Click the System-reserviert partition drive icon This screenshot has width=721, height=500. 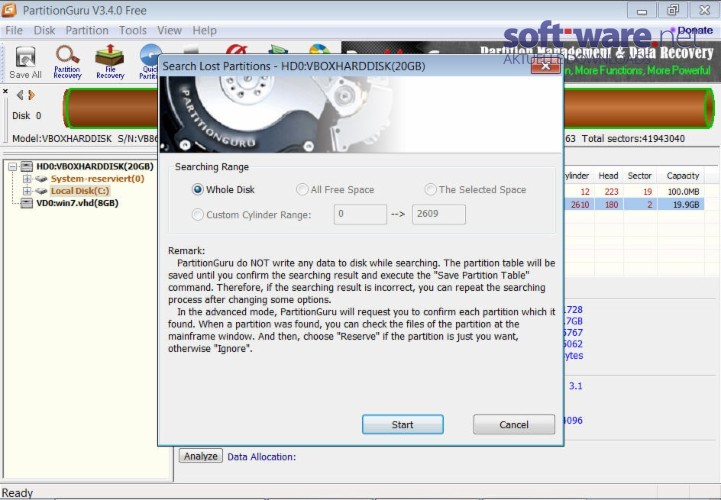point(41,178)
